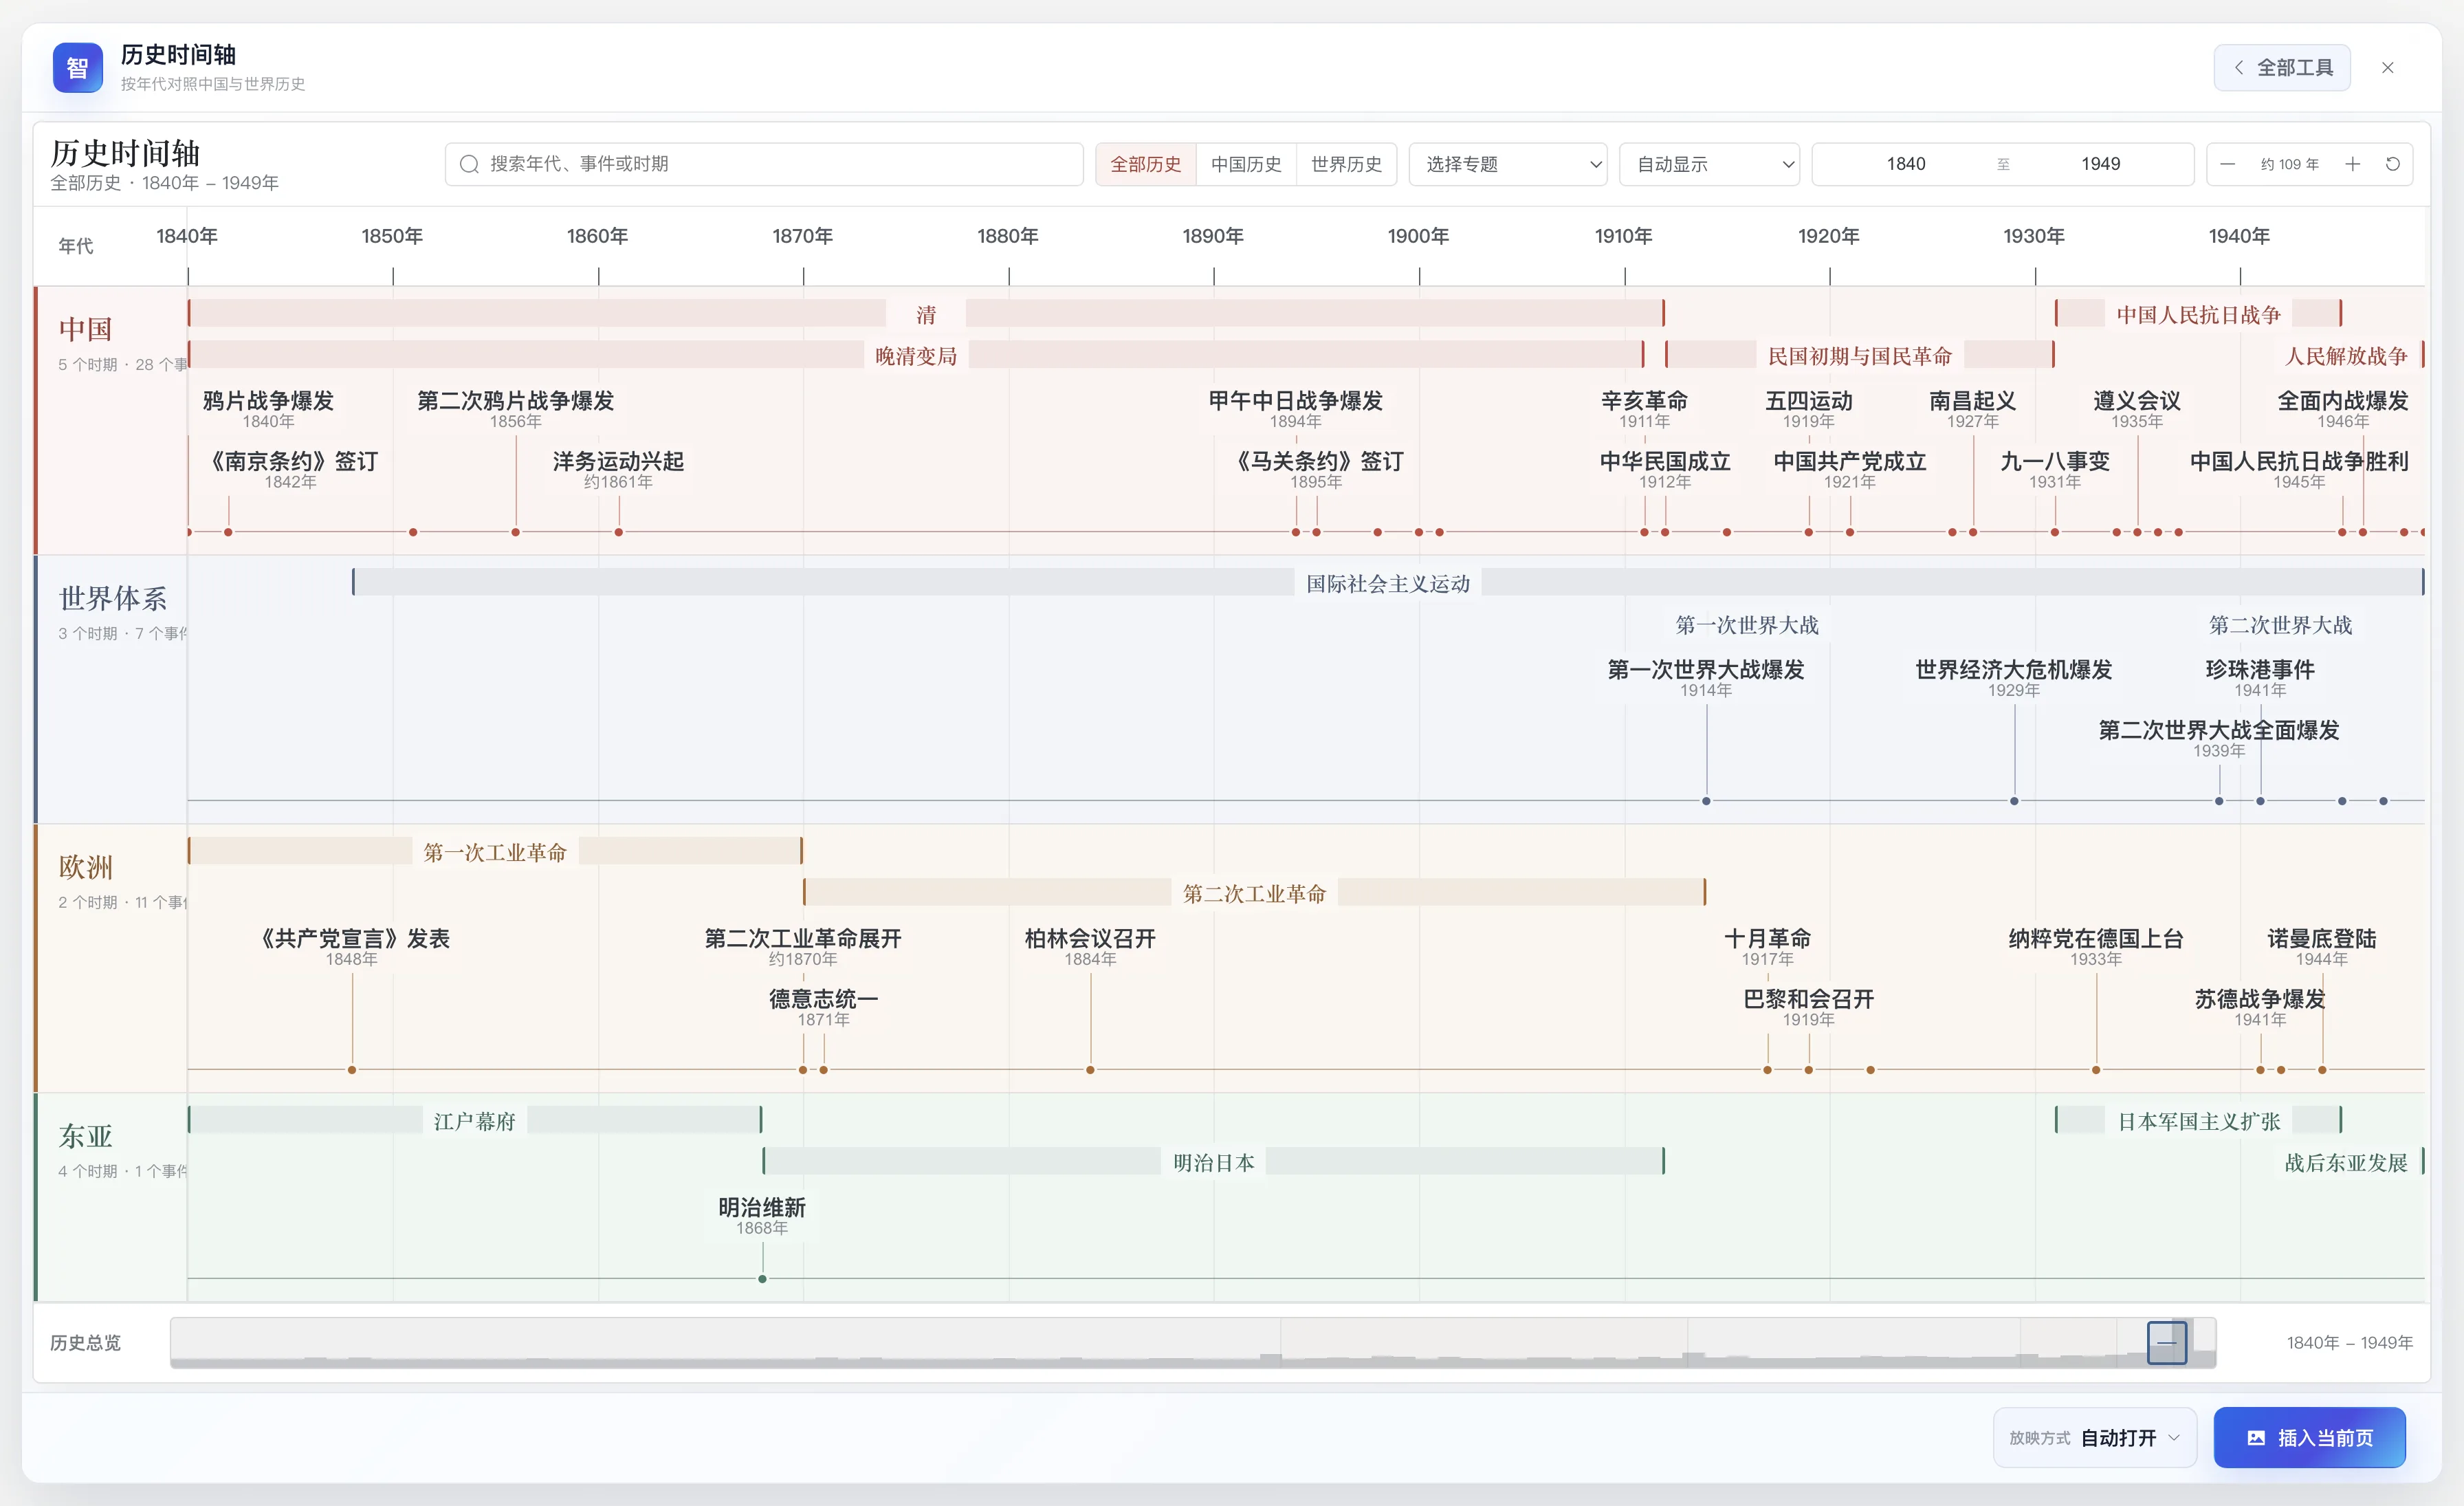The width and height of the screenshot is (2464, 1506).
Task: Reset the timeline zoom with refresh icon
Action: (x=2392, y=164)
